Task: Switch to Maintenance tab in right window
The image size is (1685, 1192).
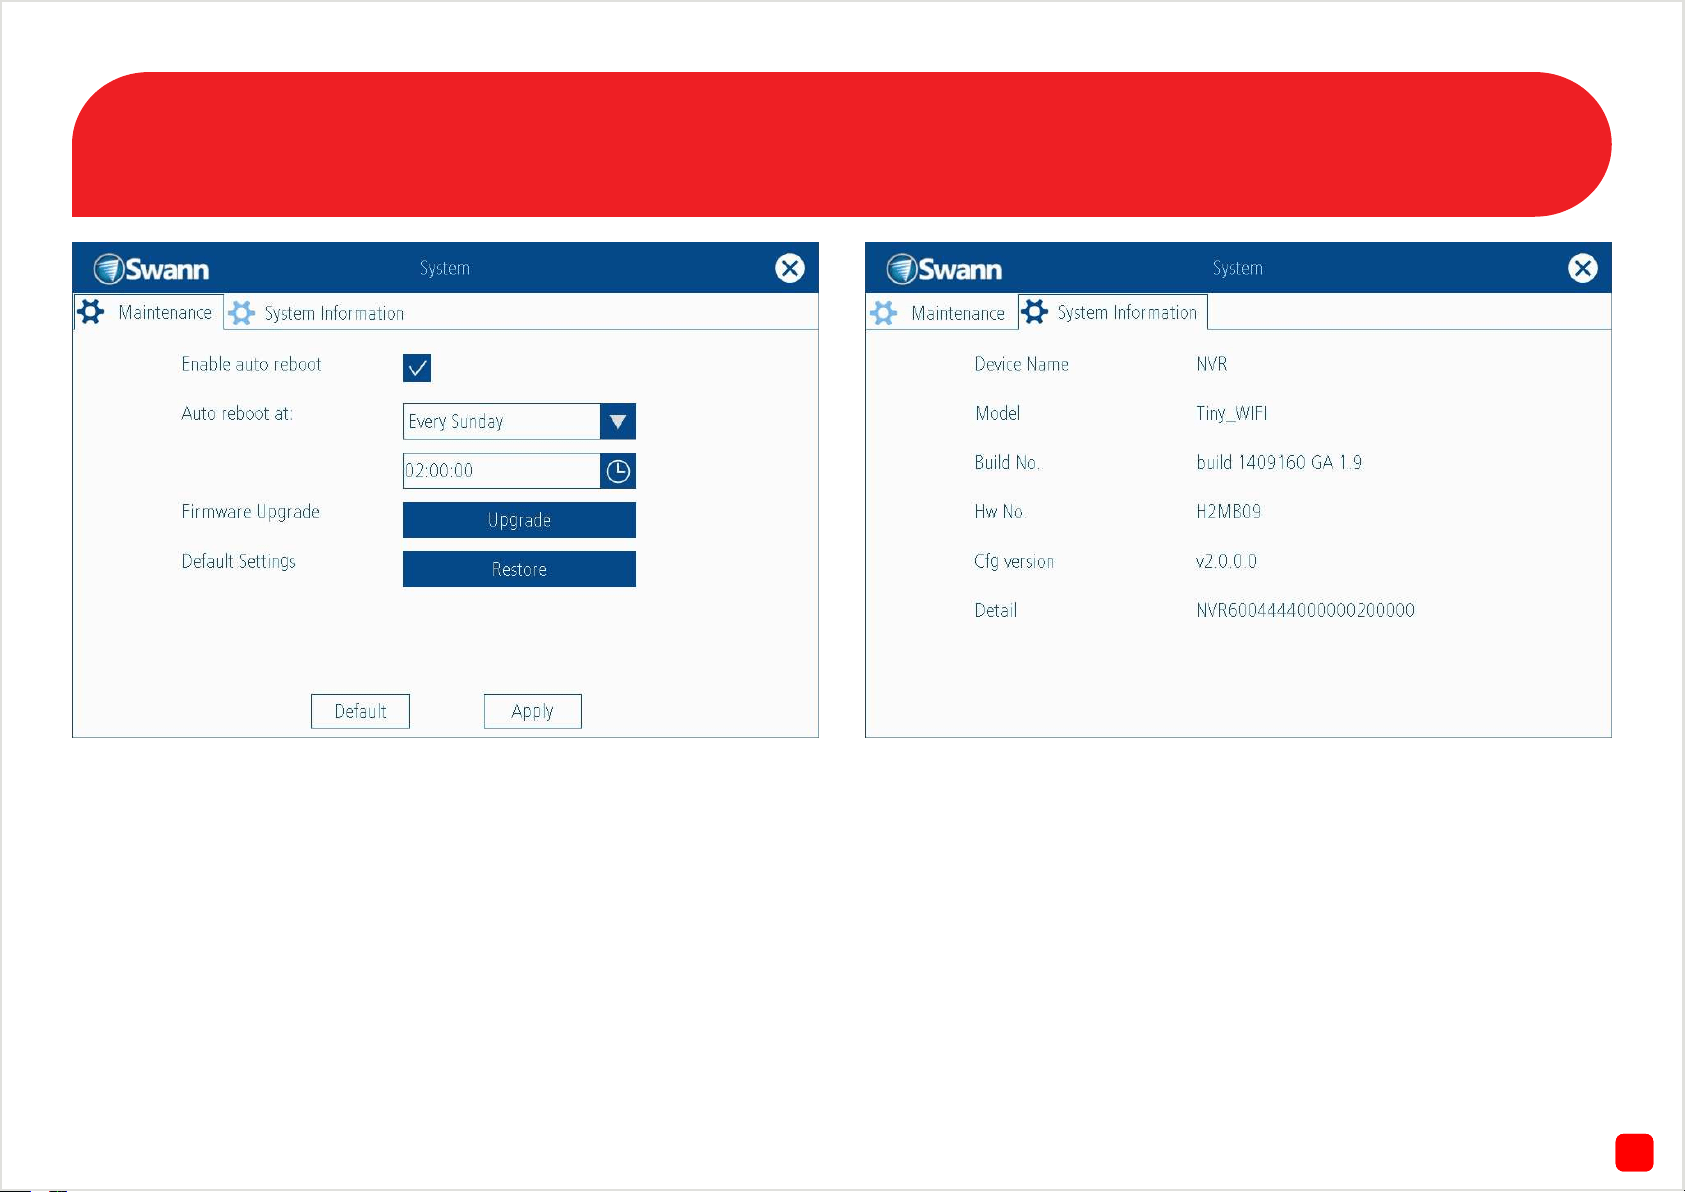Action: coord(941,313)
